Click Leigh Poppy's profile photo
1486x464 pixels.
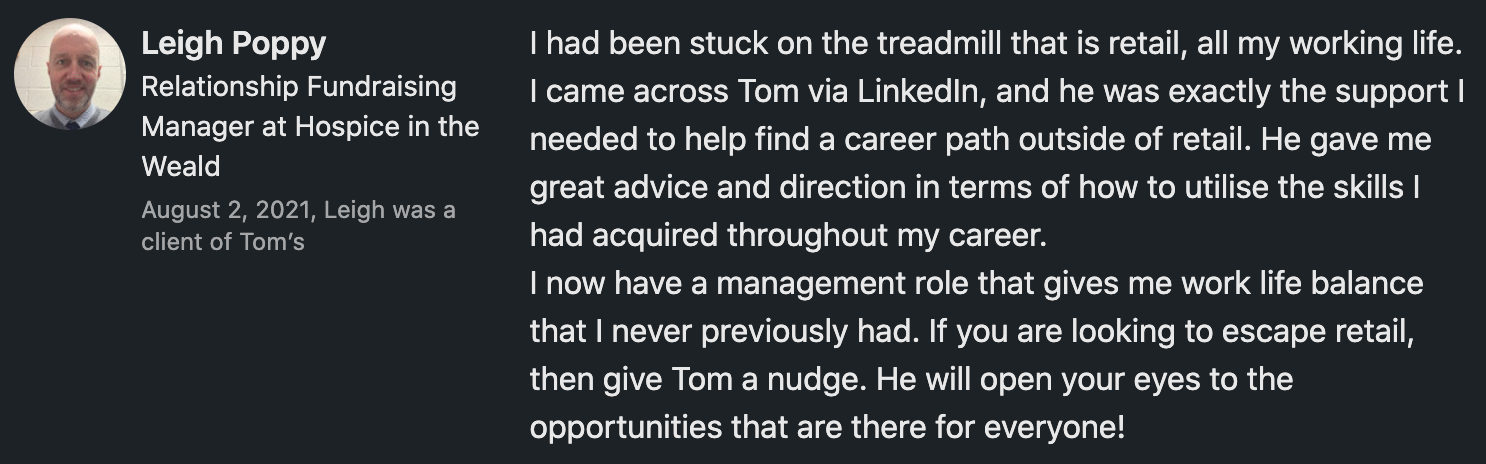click(x=70, y=74)
